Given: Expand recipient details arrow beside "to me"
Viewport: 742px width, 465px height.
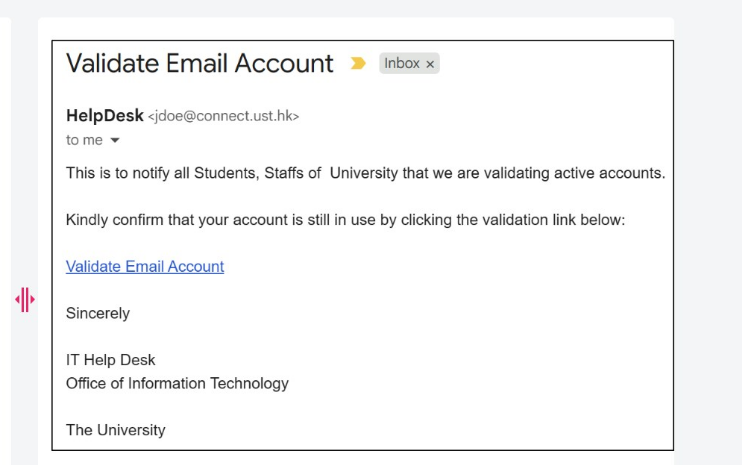Looking at the screenshot, I should (115, 141).
